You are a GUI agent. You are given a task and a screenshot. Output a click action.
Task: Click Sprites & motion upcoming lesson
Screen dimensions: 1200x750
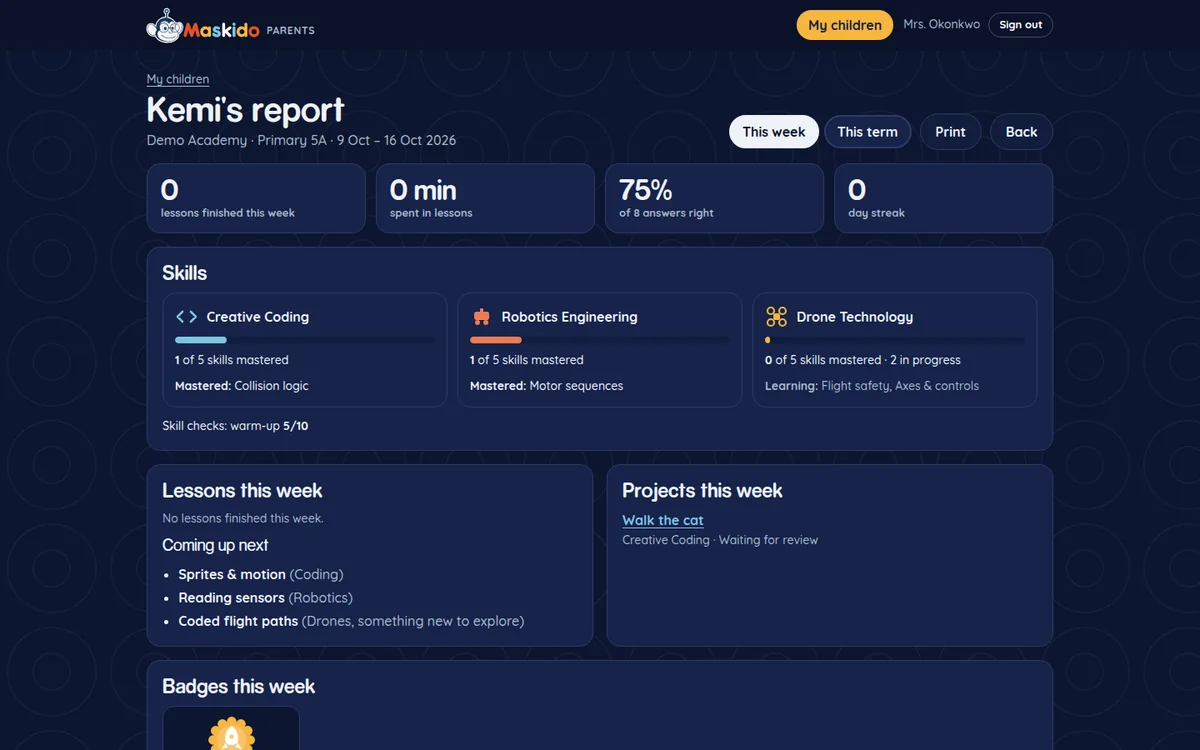pyautogui.click(x=261, y=574)
